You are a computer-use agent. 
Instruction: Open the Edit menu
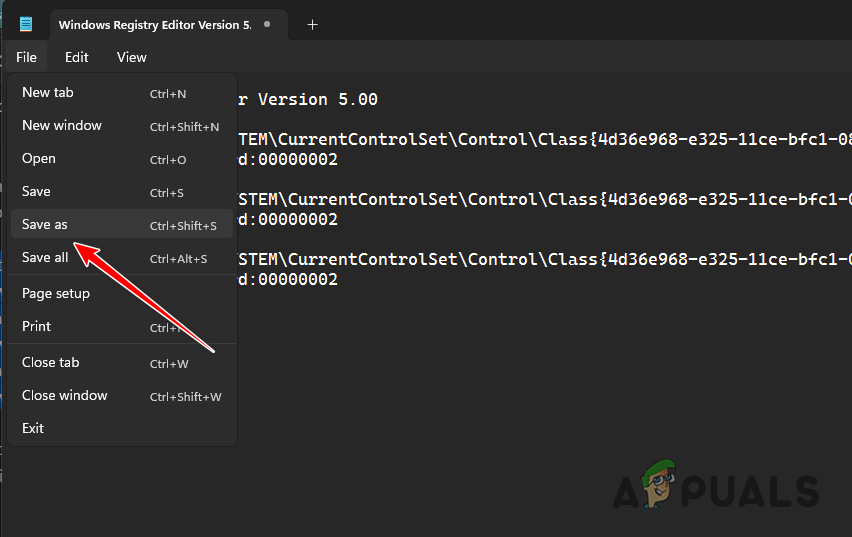[x=77, y=57]
